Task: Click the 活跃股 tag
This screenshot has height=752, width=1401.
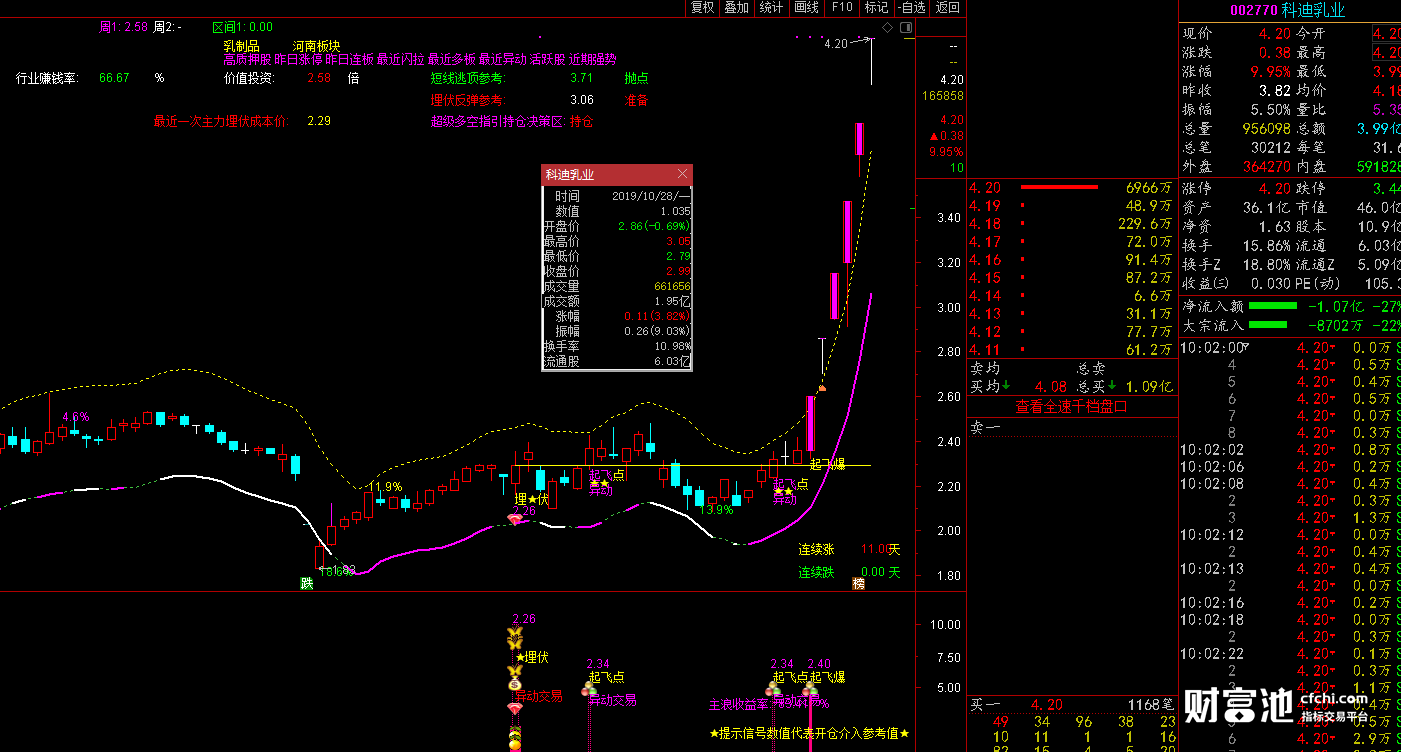Action: pyautogui.click(x=548, y=59)
